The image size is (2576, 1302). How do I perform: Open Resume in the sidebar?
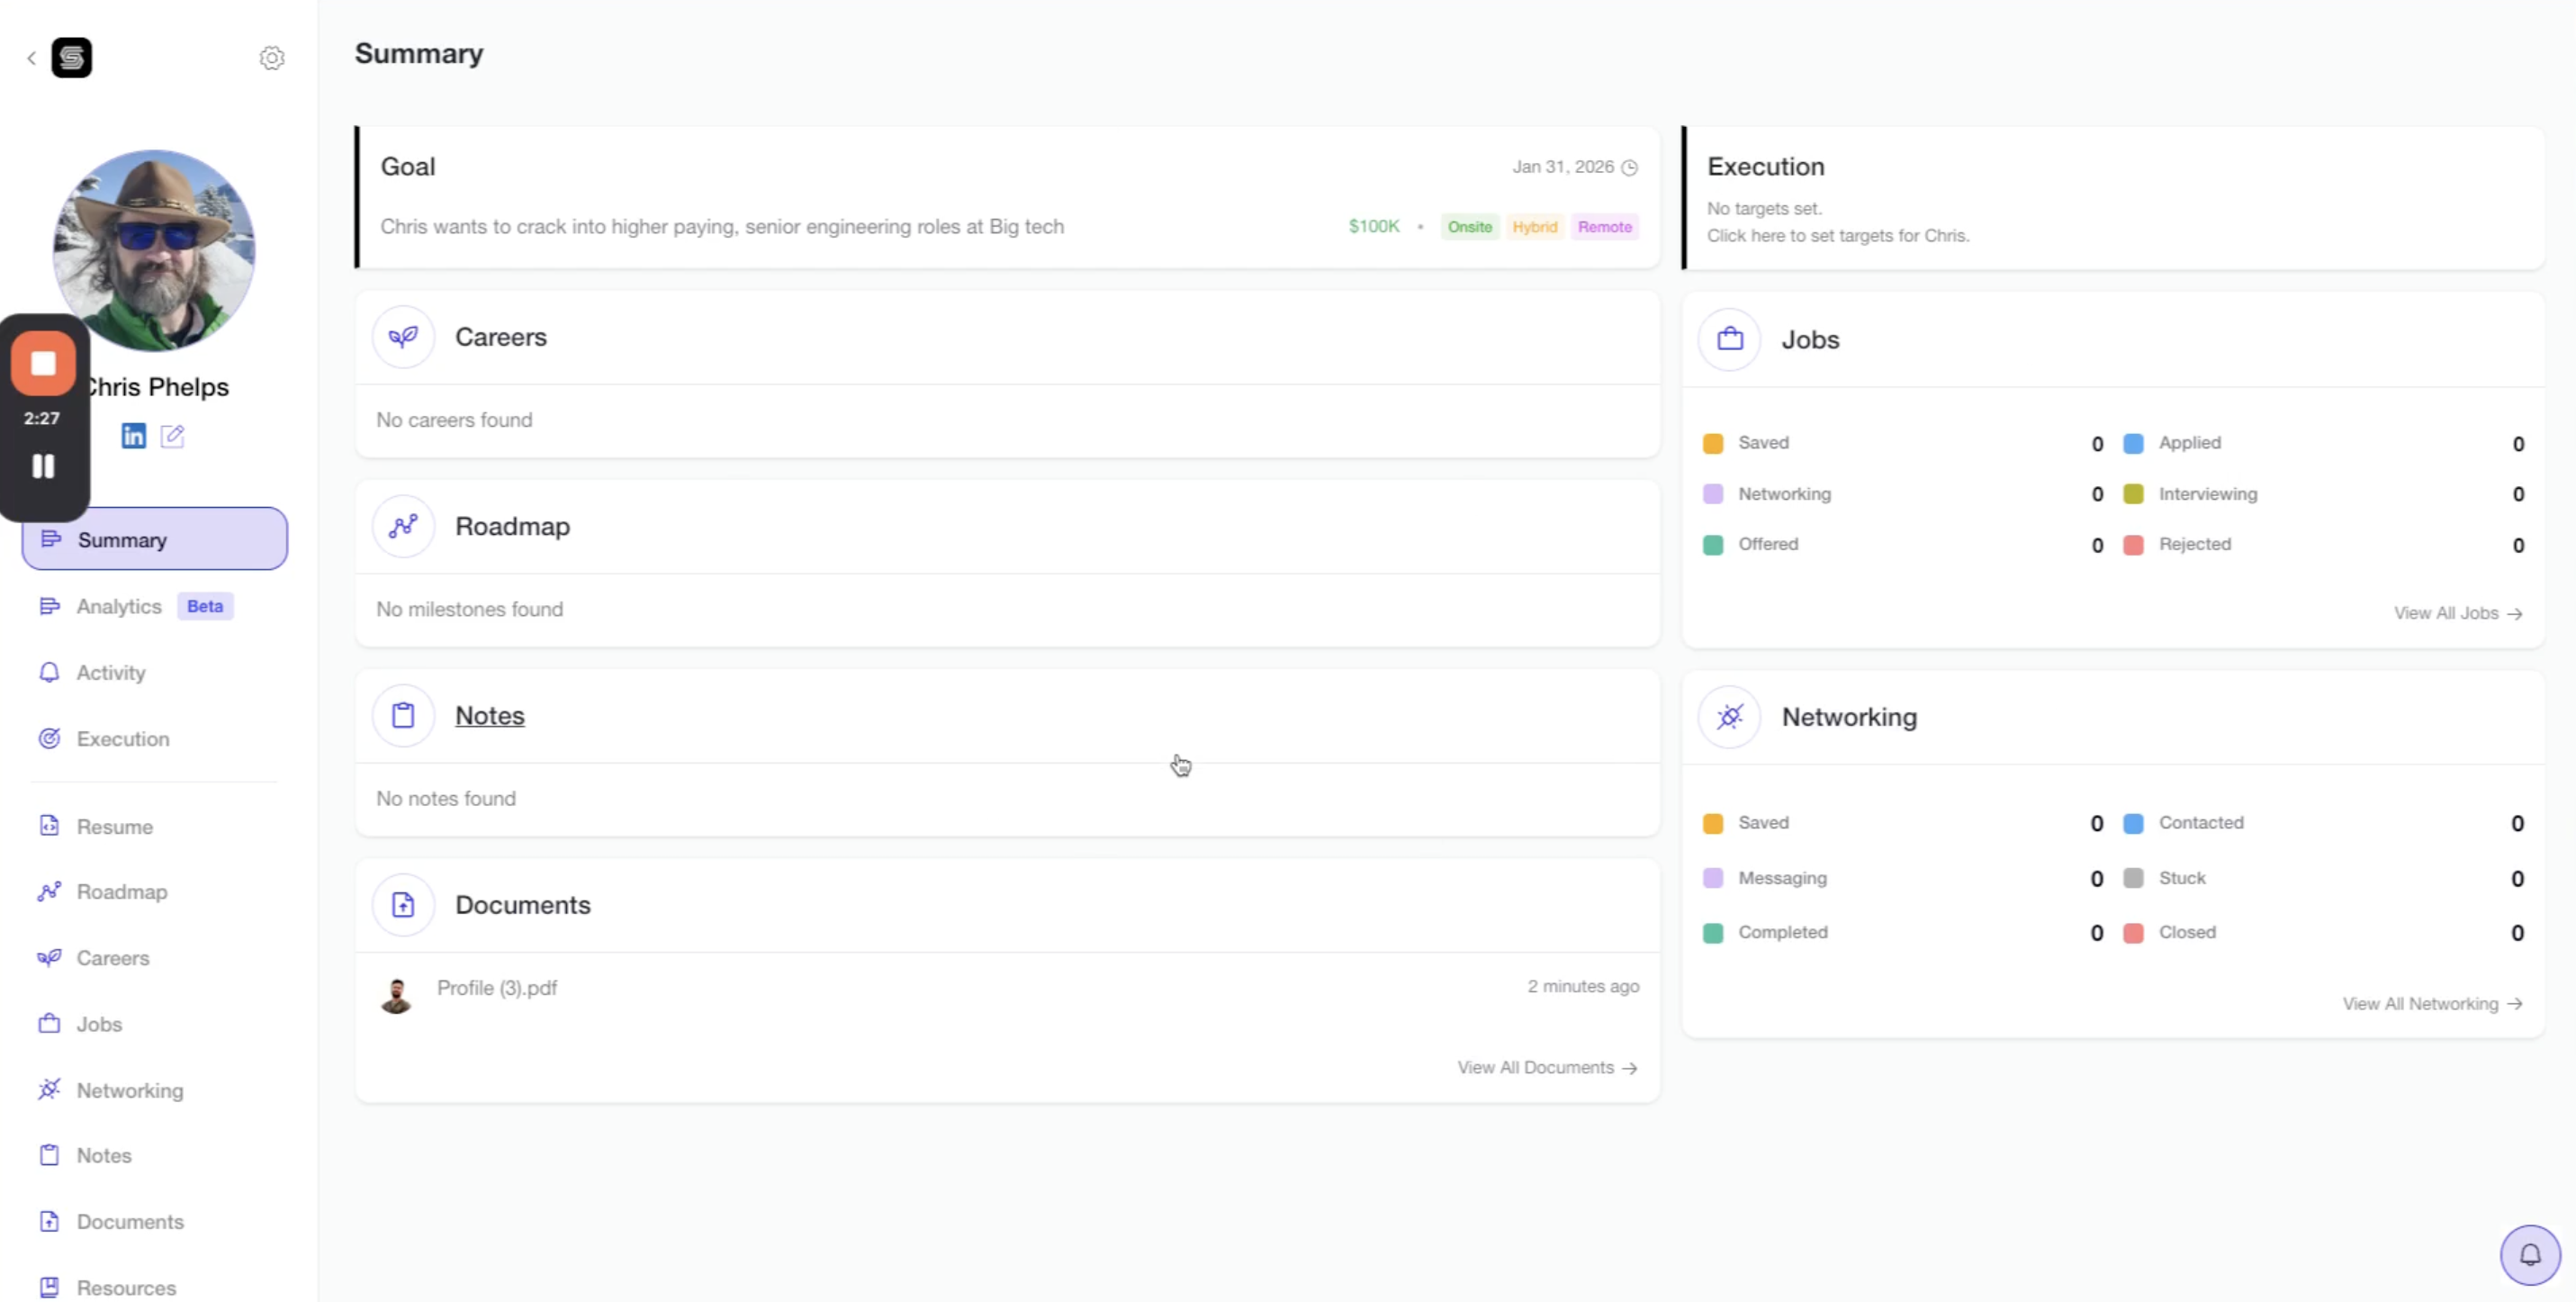(x=114, y=827)
